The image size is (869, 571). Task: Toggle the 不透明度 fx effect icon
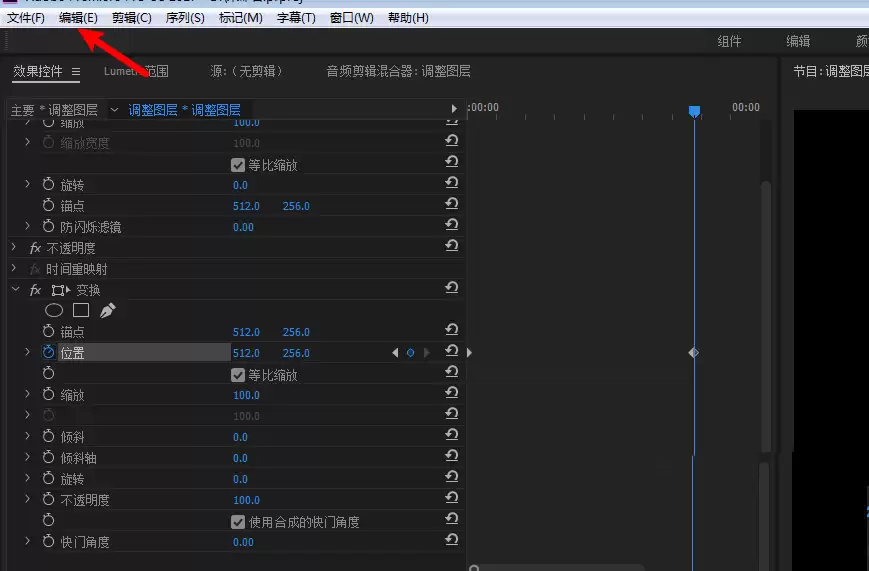[x=35, y=248]
